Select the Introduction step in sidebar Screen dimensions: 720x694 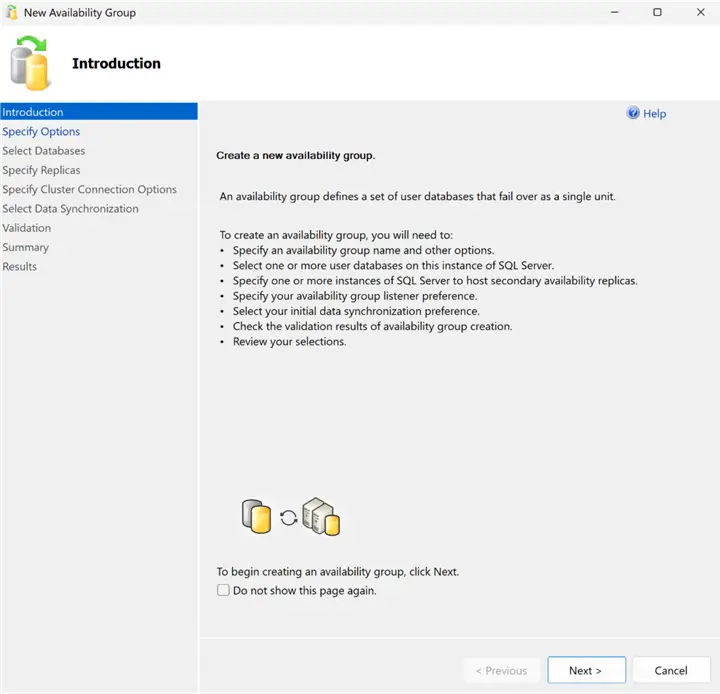point(99,112)
